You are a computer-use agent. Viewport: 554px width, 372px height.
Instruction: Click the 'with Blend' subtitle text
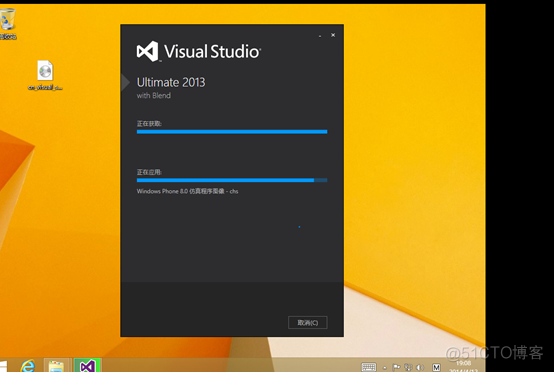coord(154,95)
